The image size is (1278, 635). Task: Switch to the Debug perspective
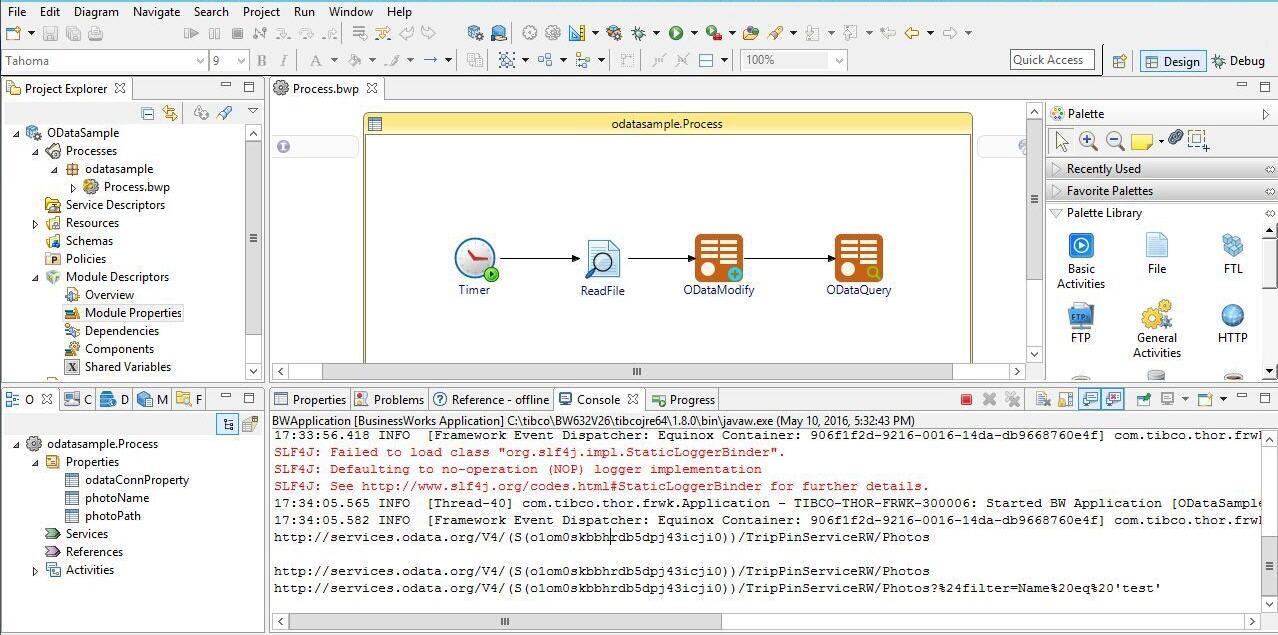coord(1238,61)
